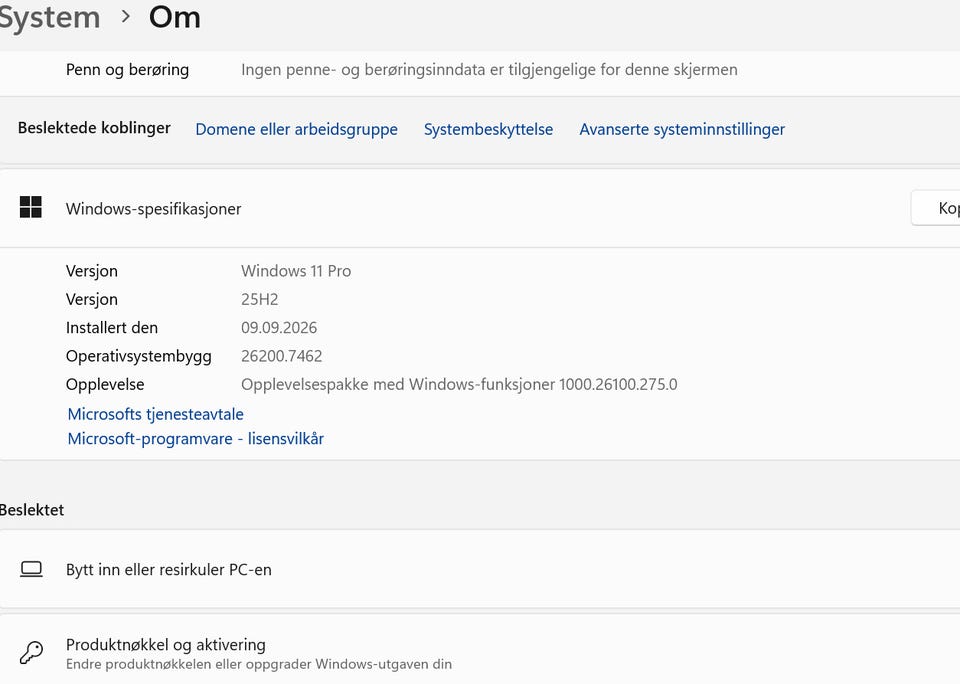The width and height of the screenshot is (960, 684).
Task: Select the Opplevelsespakke med Windows-funksjoner value
Action: pos(459,385)
